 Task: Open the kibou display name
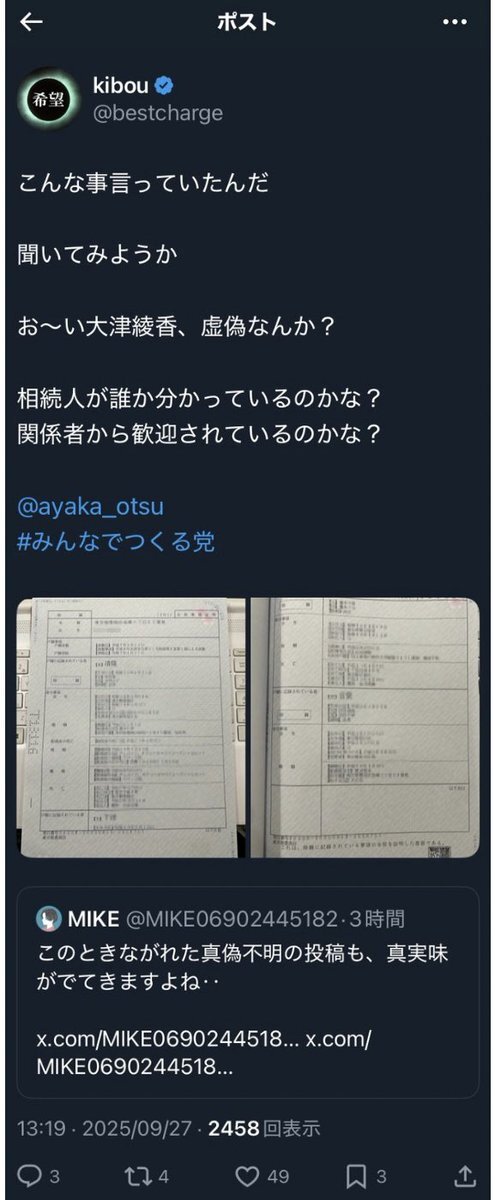pos(123,86)
